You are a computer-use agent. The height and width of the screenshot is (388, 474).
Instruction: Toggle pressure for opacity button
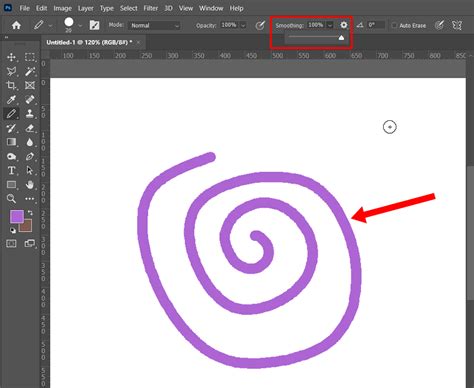click(x=260, y=25)
